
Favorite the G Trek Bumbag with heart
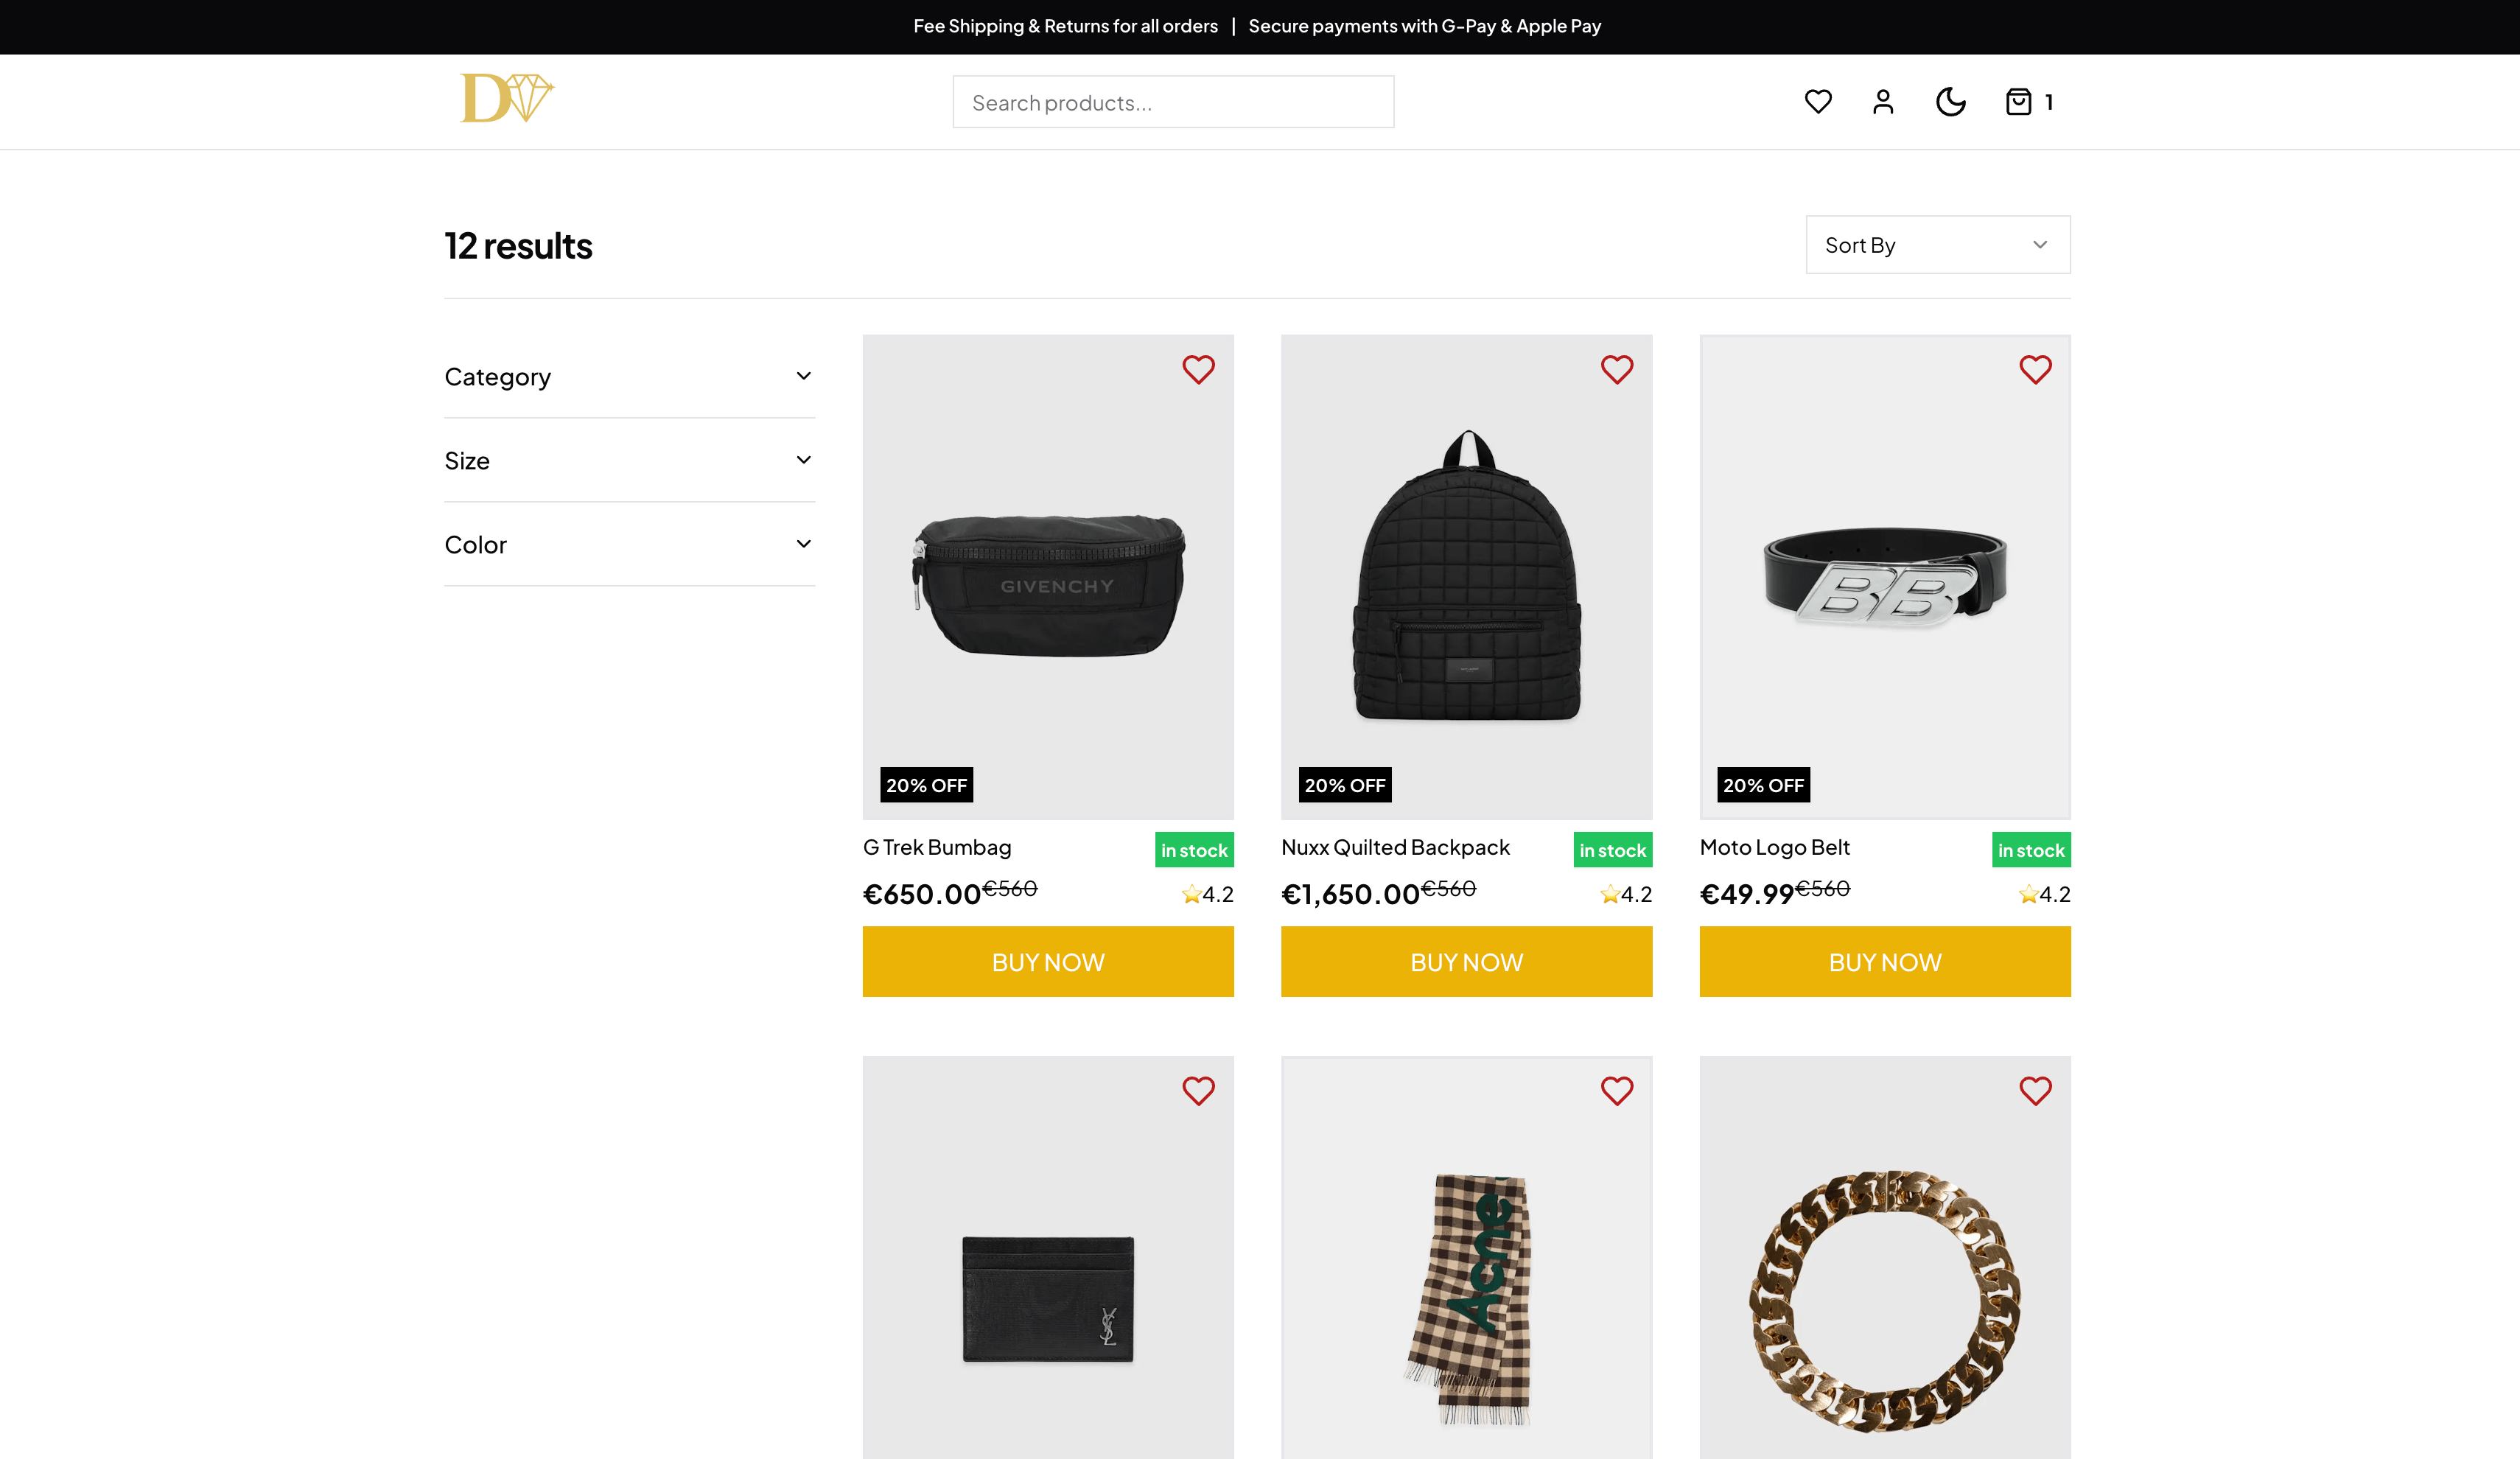pyautogui.click(x=1198, y=370)
